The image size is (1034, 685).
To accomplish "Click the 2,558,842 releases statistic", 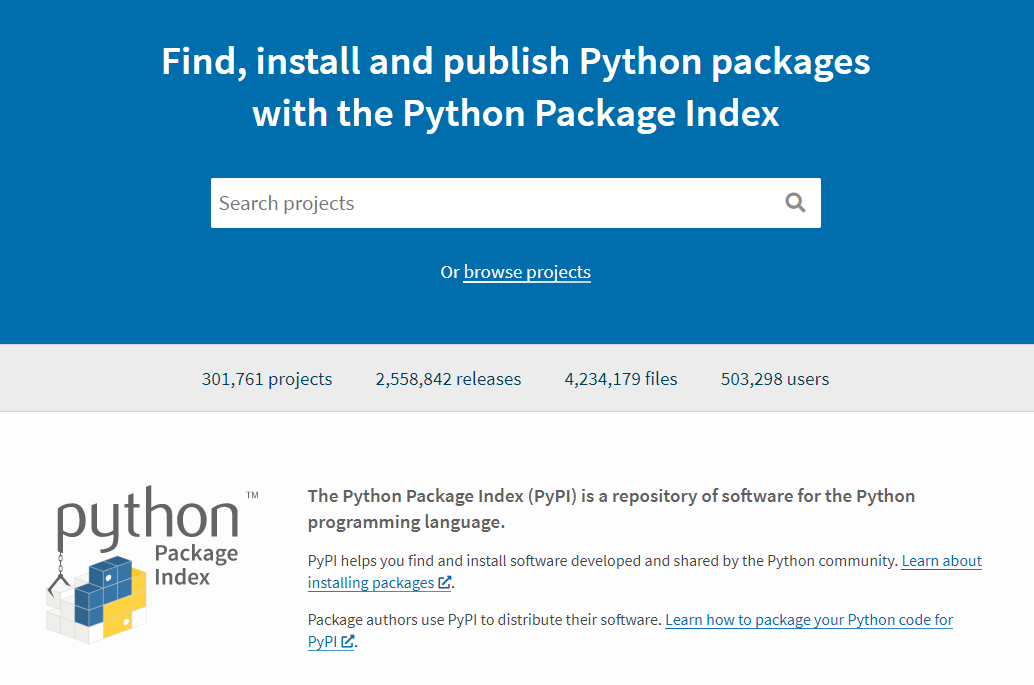I will tap(448, 379).
